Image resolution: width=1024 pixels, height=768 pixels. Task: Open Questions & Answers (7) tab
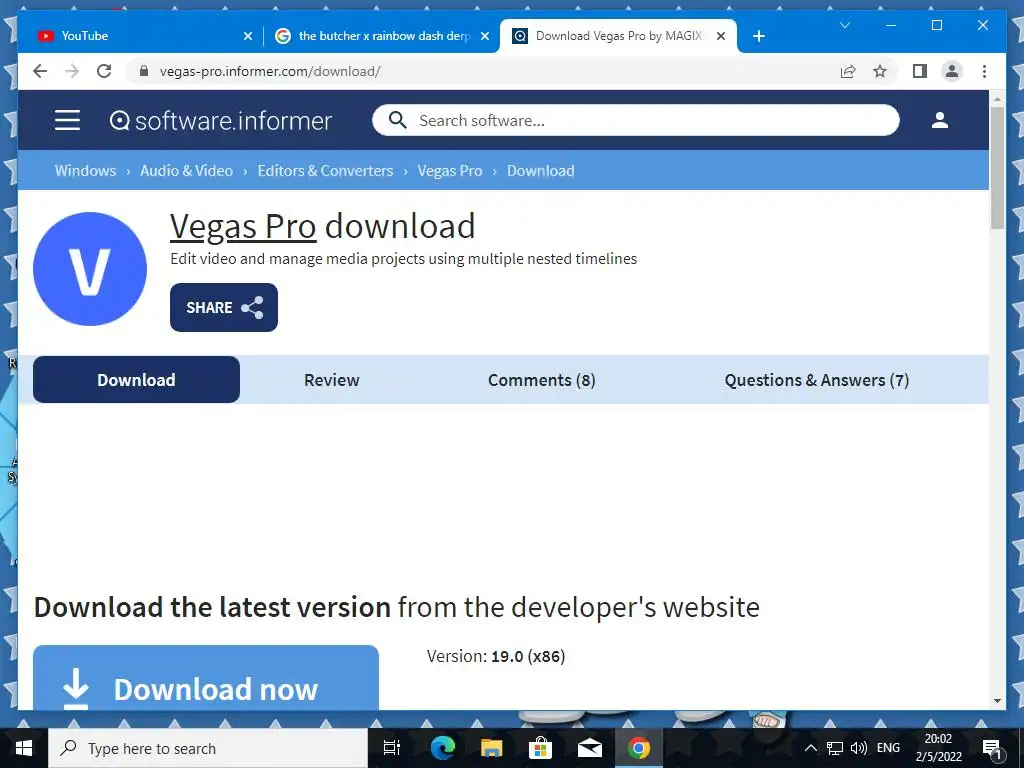pyautogui.click(x=817, y=380)
